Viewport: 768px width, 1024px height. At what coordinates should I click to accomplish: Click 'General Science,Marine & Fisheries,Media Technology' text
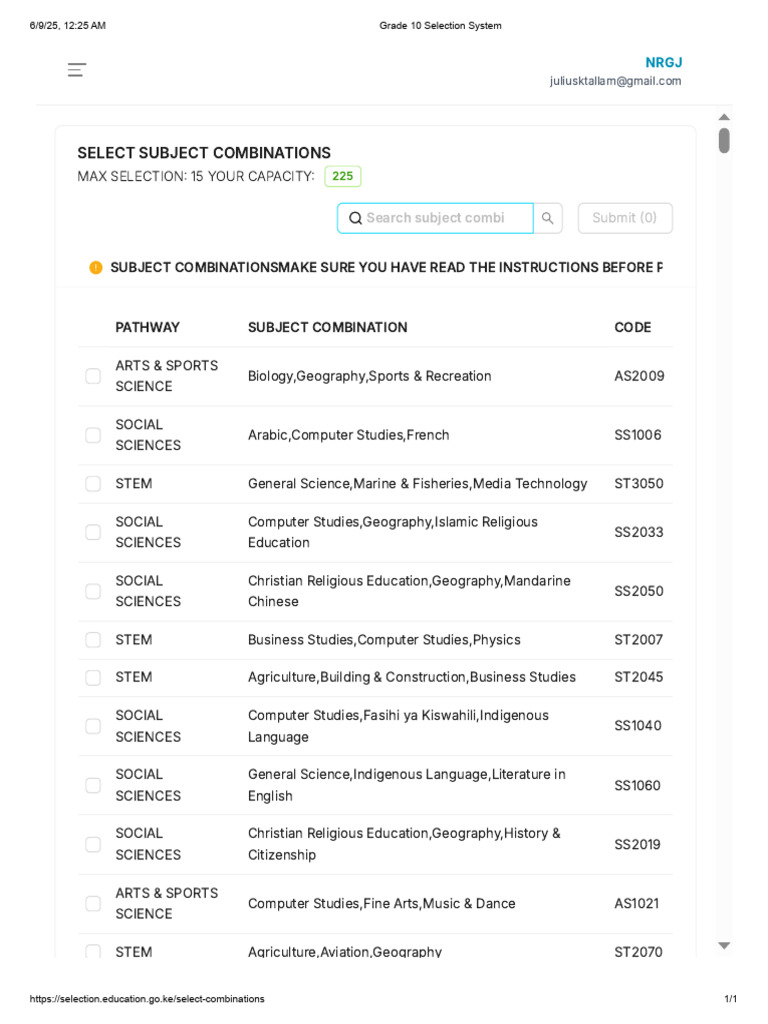point(418,483)
